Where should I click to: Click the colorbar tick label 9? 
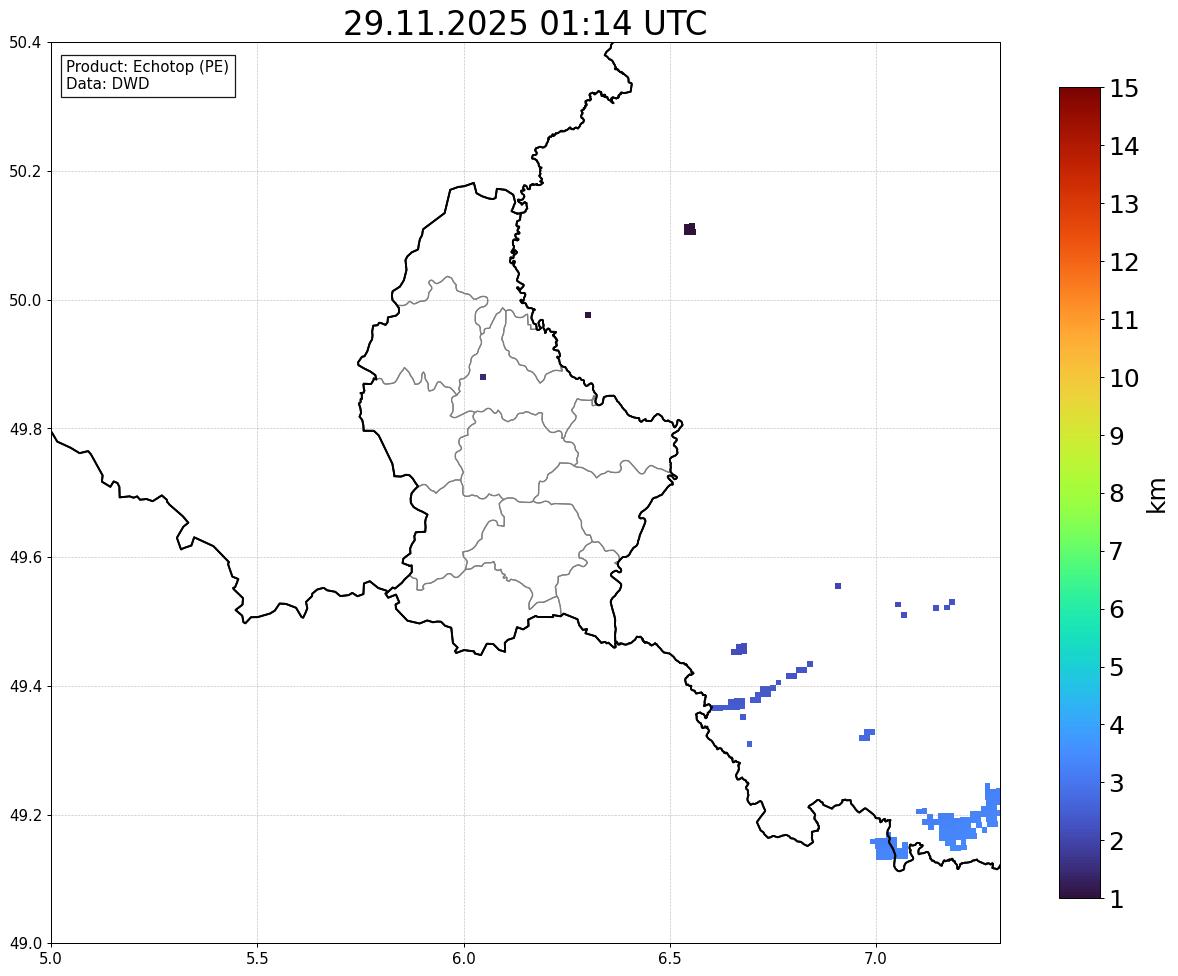pos(1117,436)
